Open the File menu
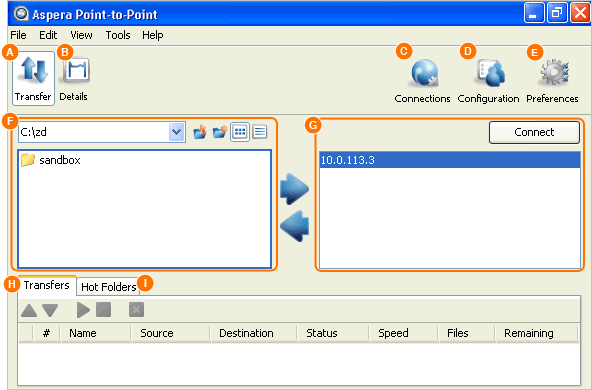The width and height of the screenshot is (592, 390). [18, 35]
